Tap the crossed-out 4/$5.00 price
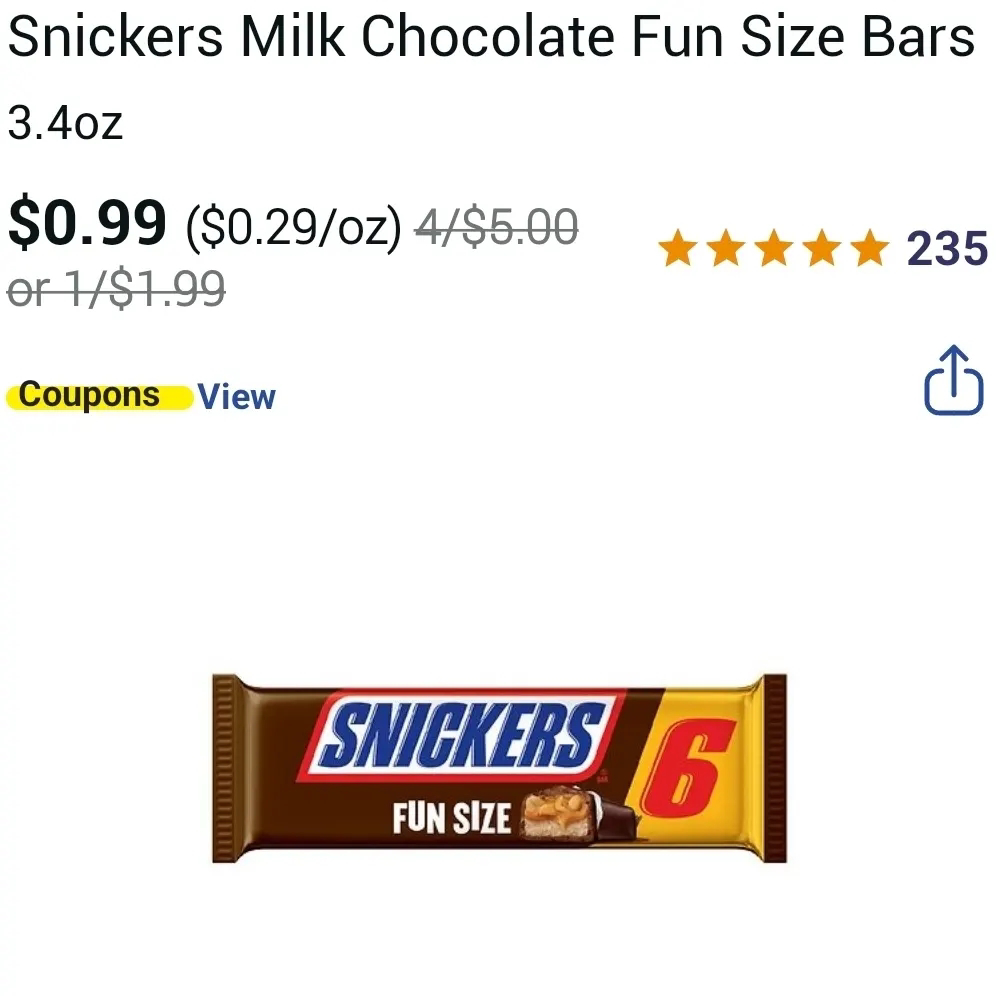The width and height of the screenshot is (996, 996). (497, 226)
